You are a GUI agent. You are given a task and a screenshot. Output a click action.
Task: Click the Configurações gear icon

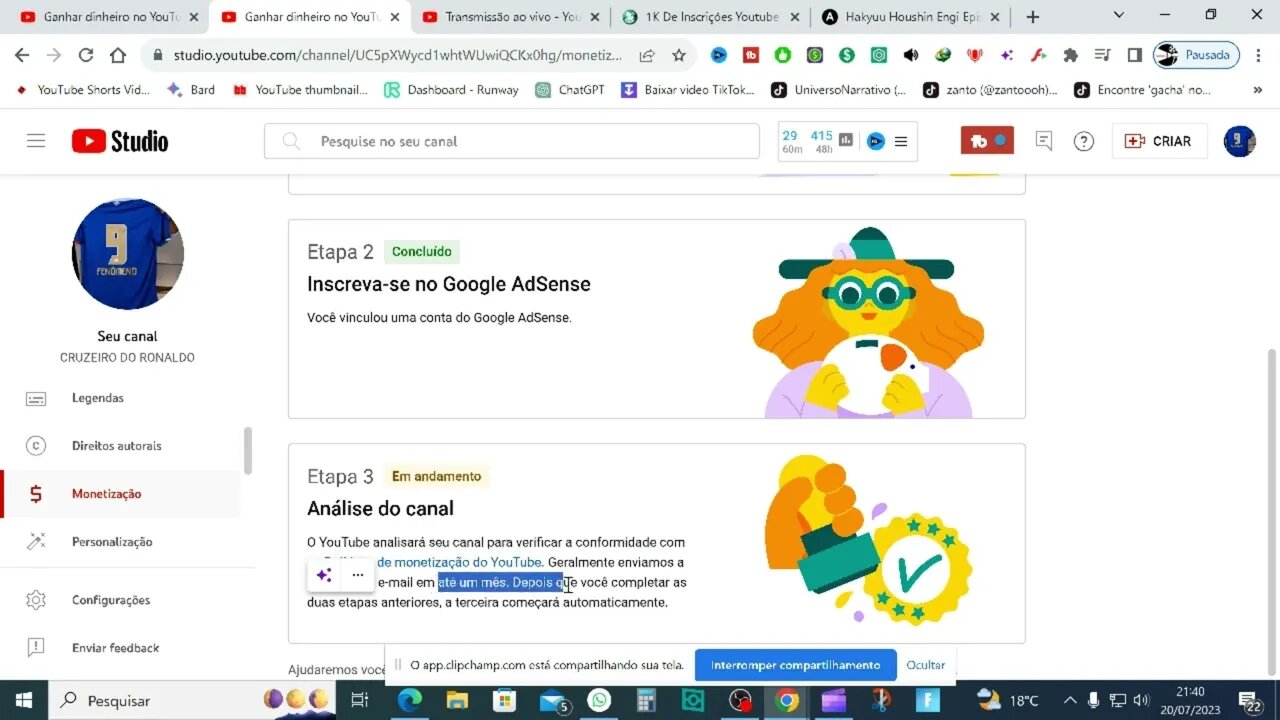36,600
